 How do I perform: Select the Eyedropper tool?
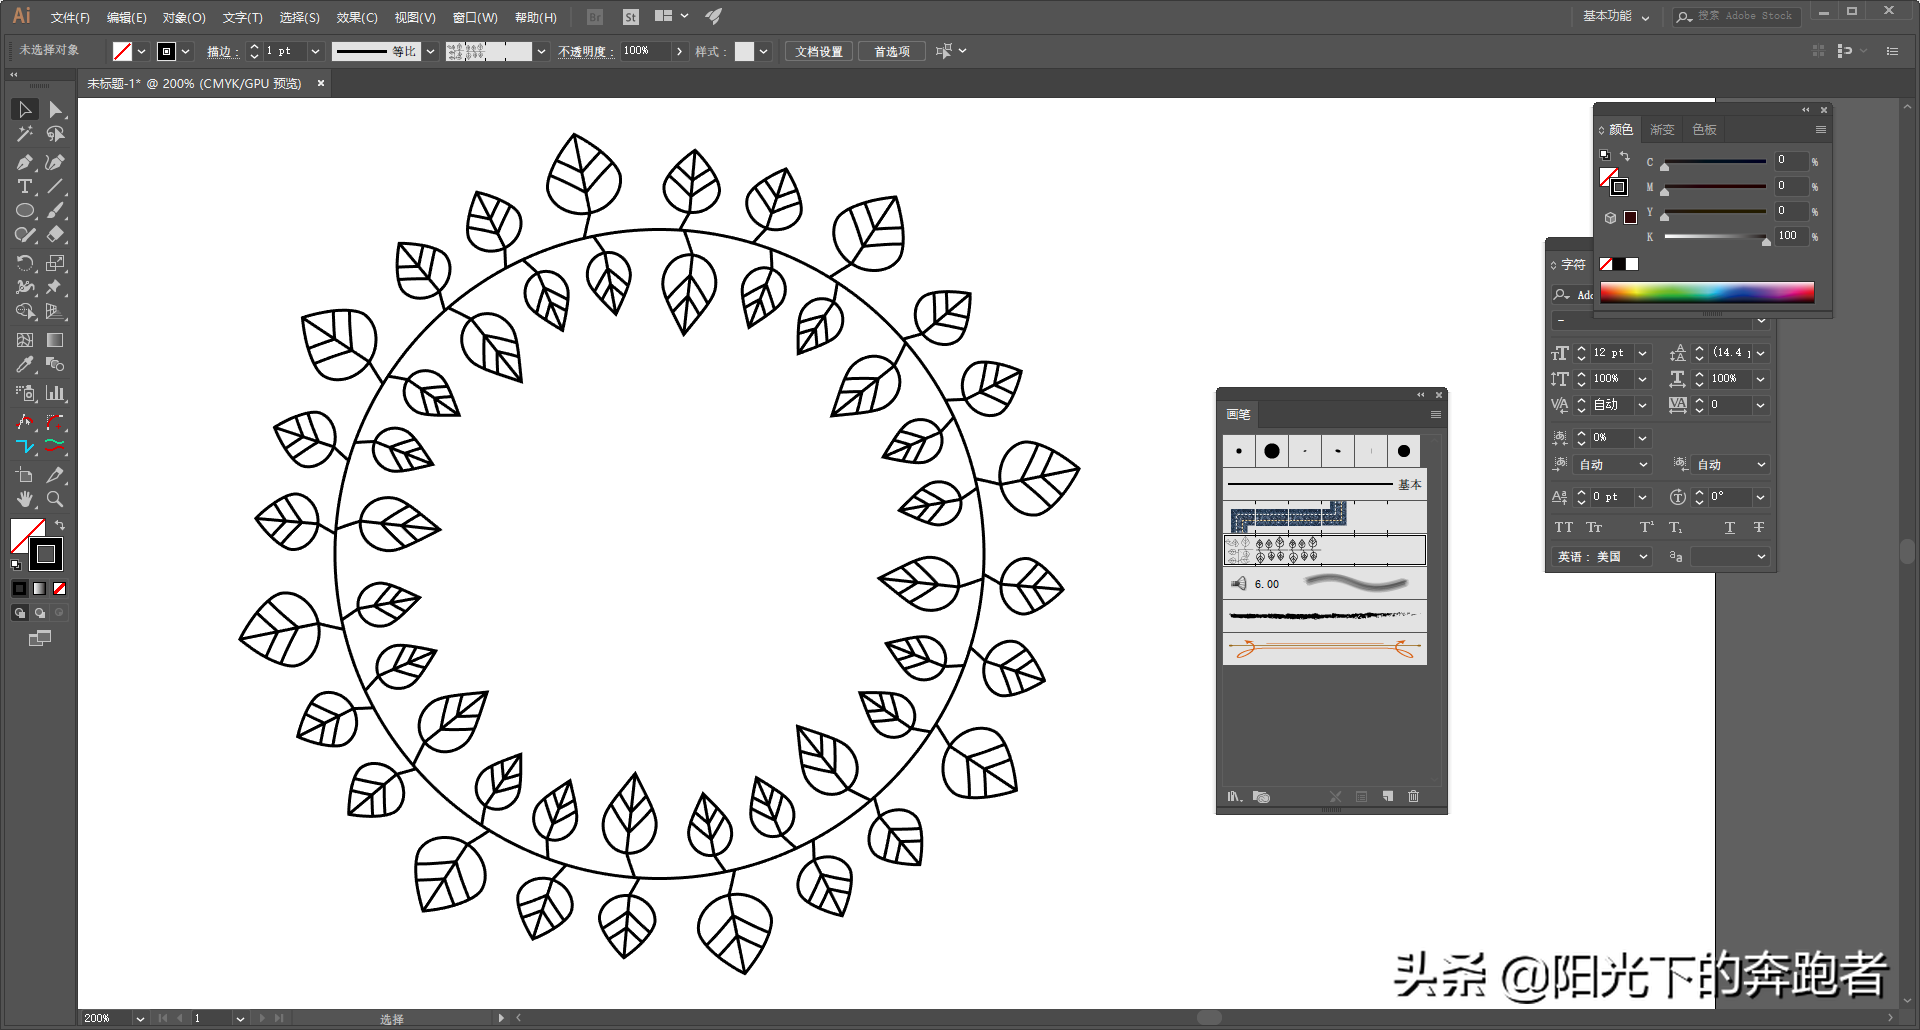coord(25,364)
